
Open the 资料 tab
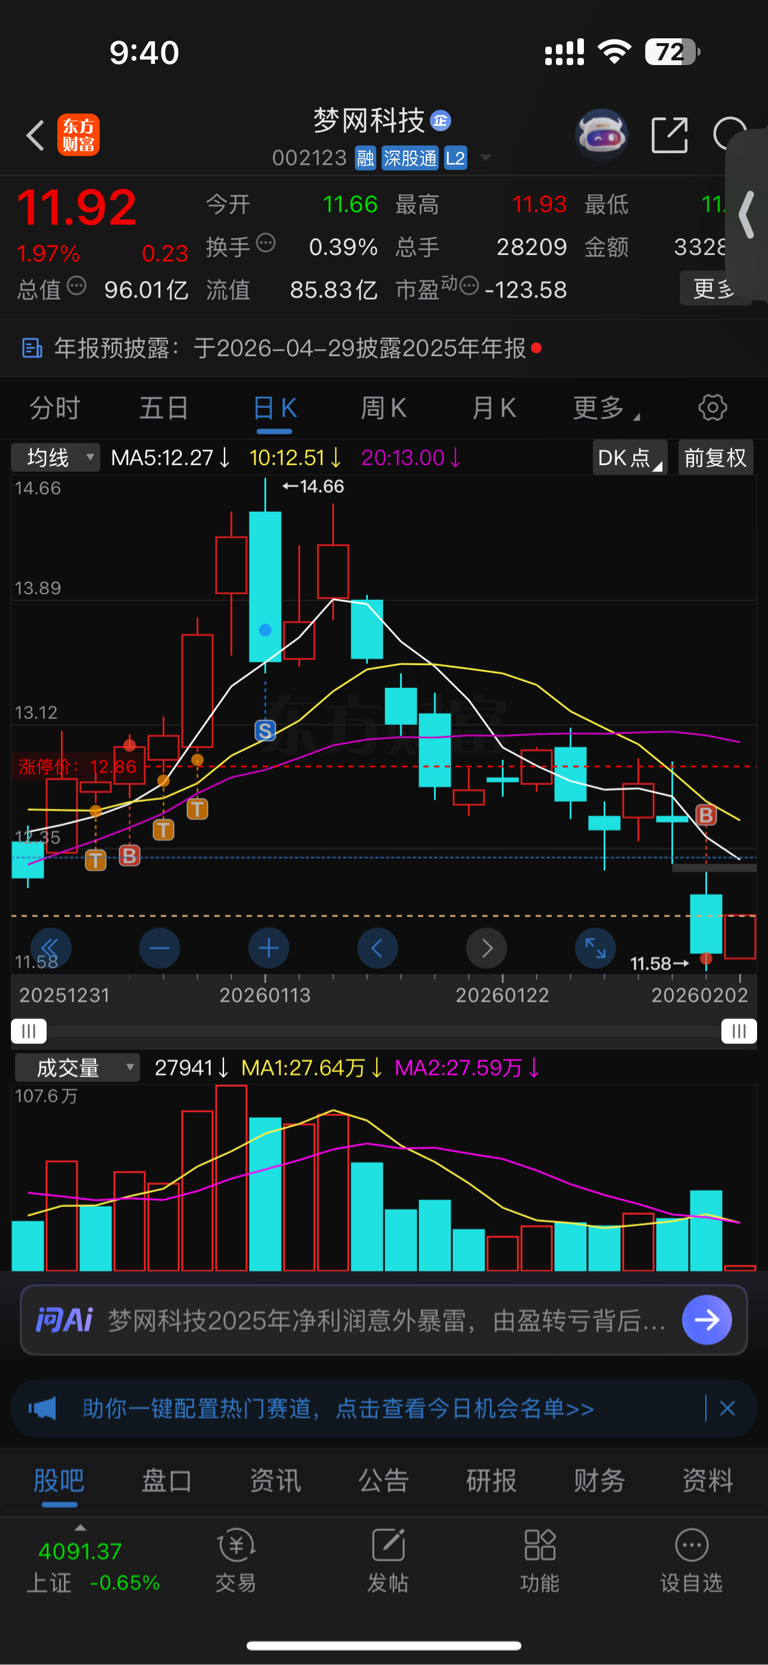[707, 1481]
